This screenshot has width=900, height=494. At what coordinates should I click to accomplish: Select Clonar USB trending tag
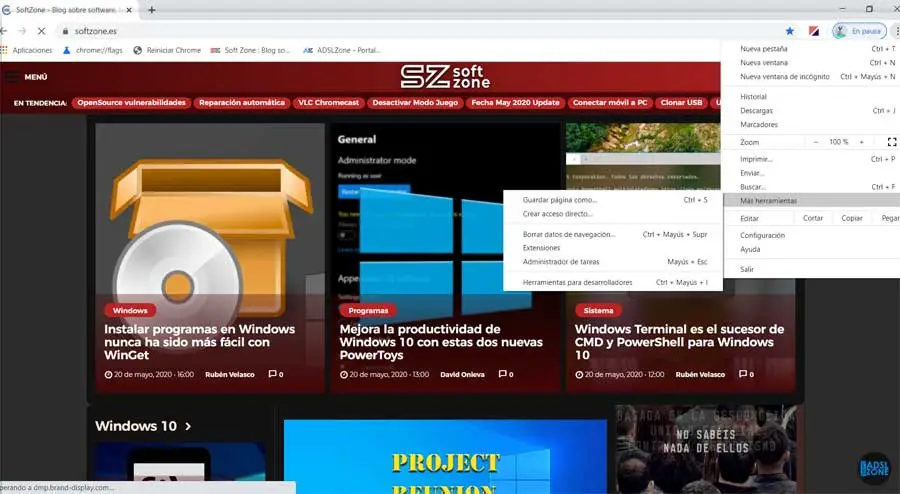[681, 103]
